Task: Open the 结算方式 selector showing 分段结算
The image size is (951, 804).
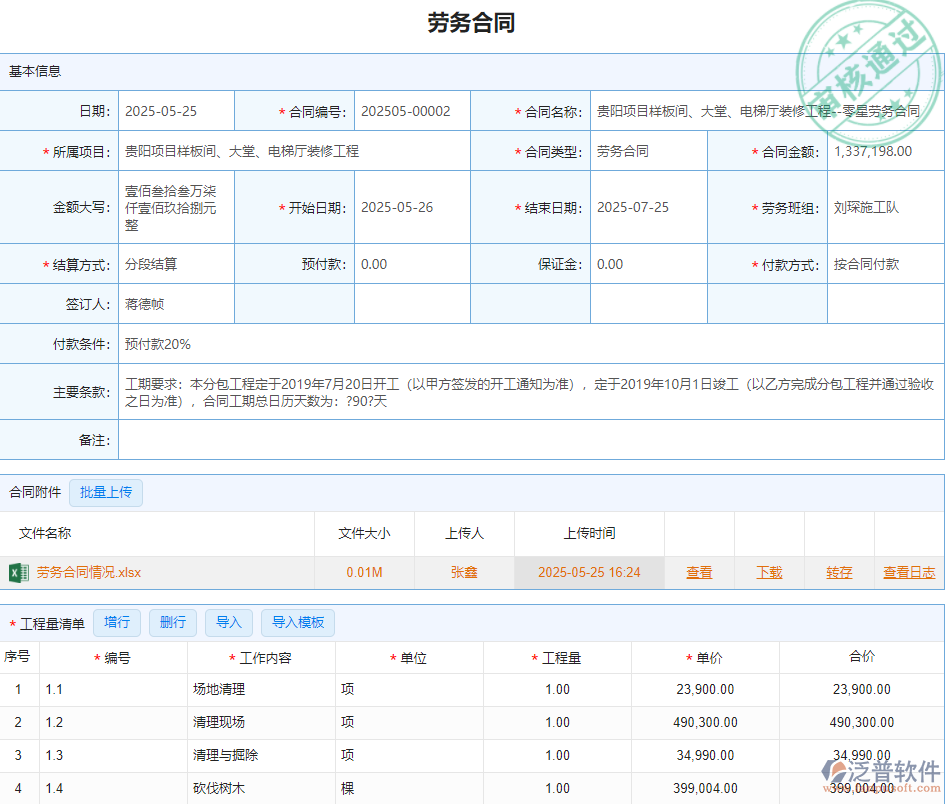Action: (x=176, y=264)
